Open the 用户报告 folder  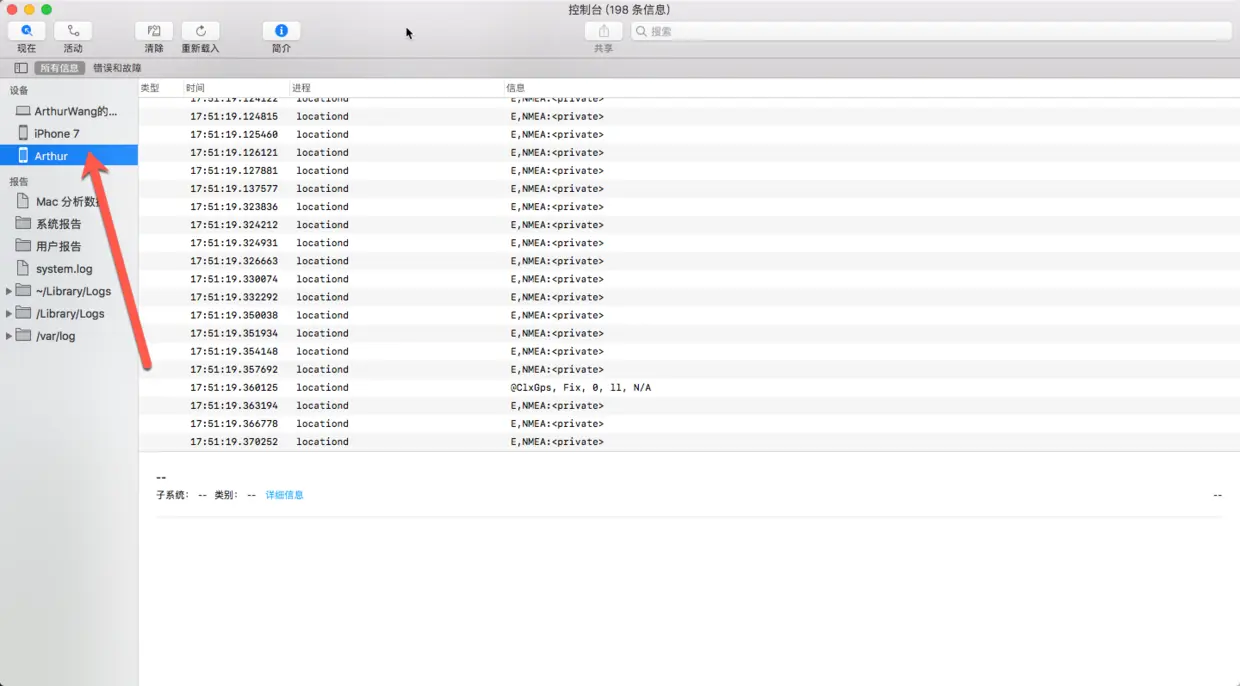(69, 246)
